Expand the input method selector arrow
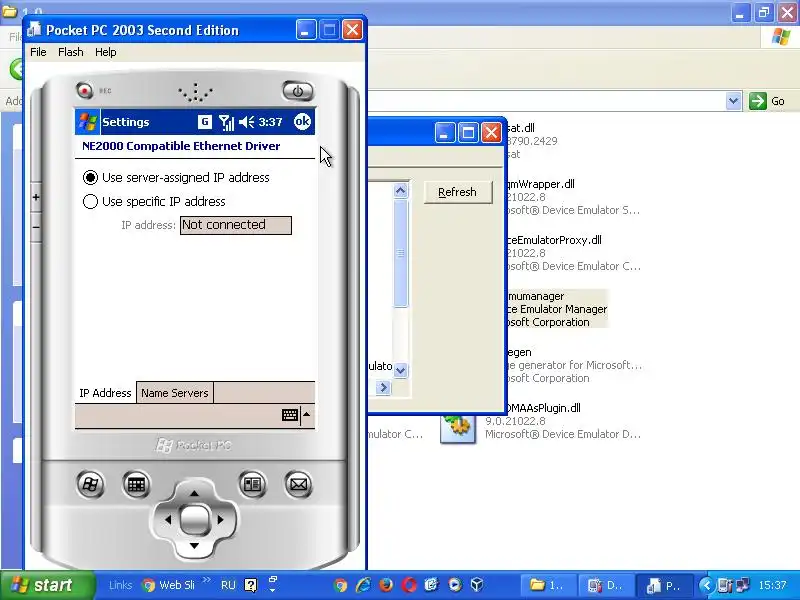Viewport: 800px width, 600px height. point(307,415)
